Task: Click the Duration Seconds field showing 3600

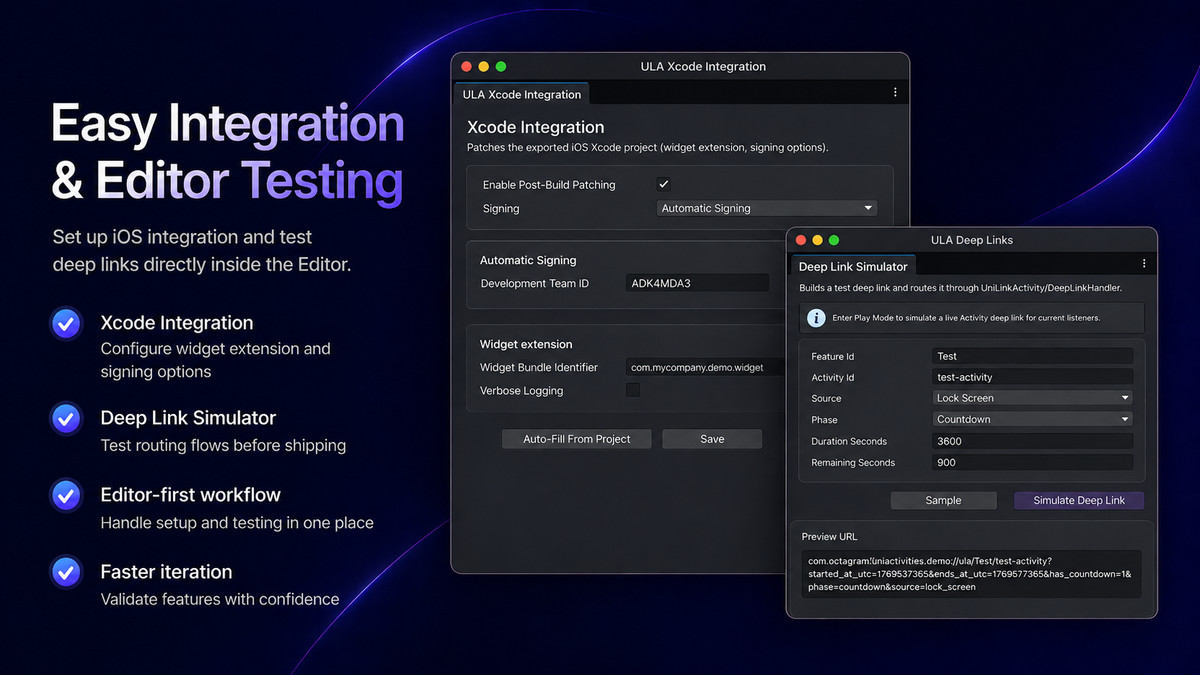Action: (x=1032, y=441)
